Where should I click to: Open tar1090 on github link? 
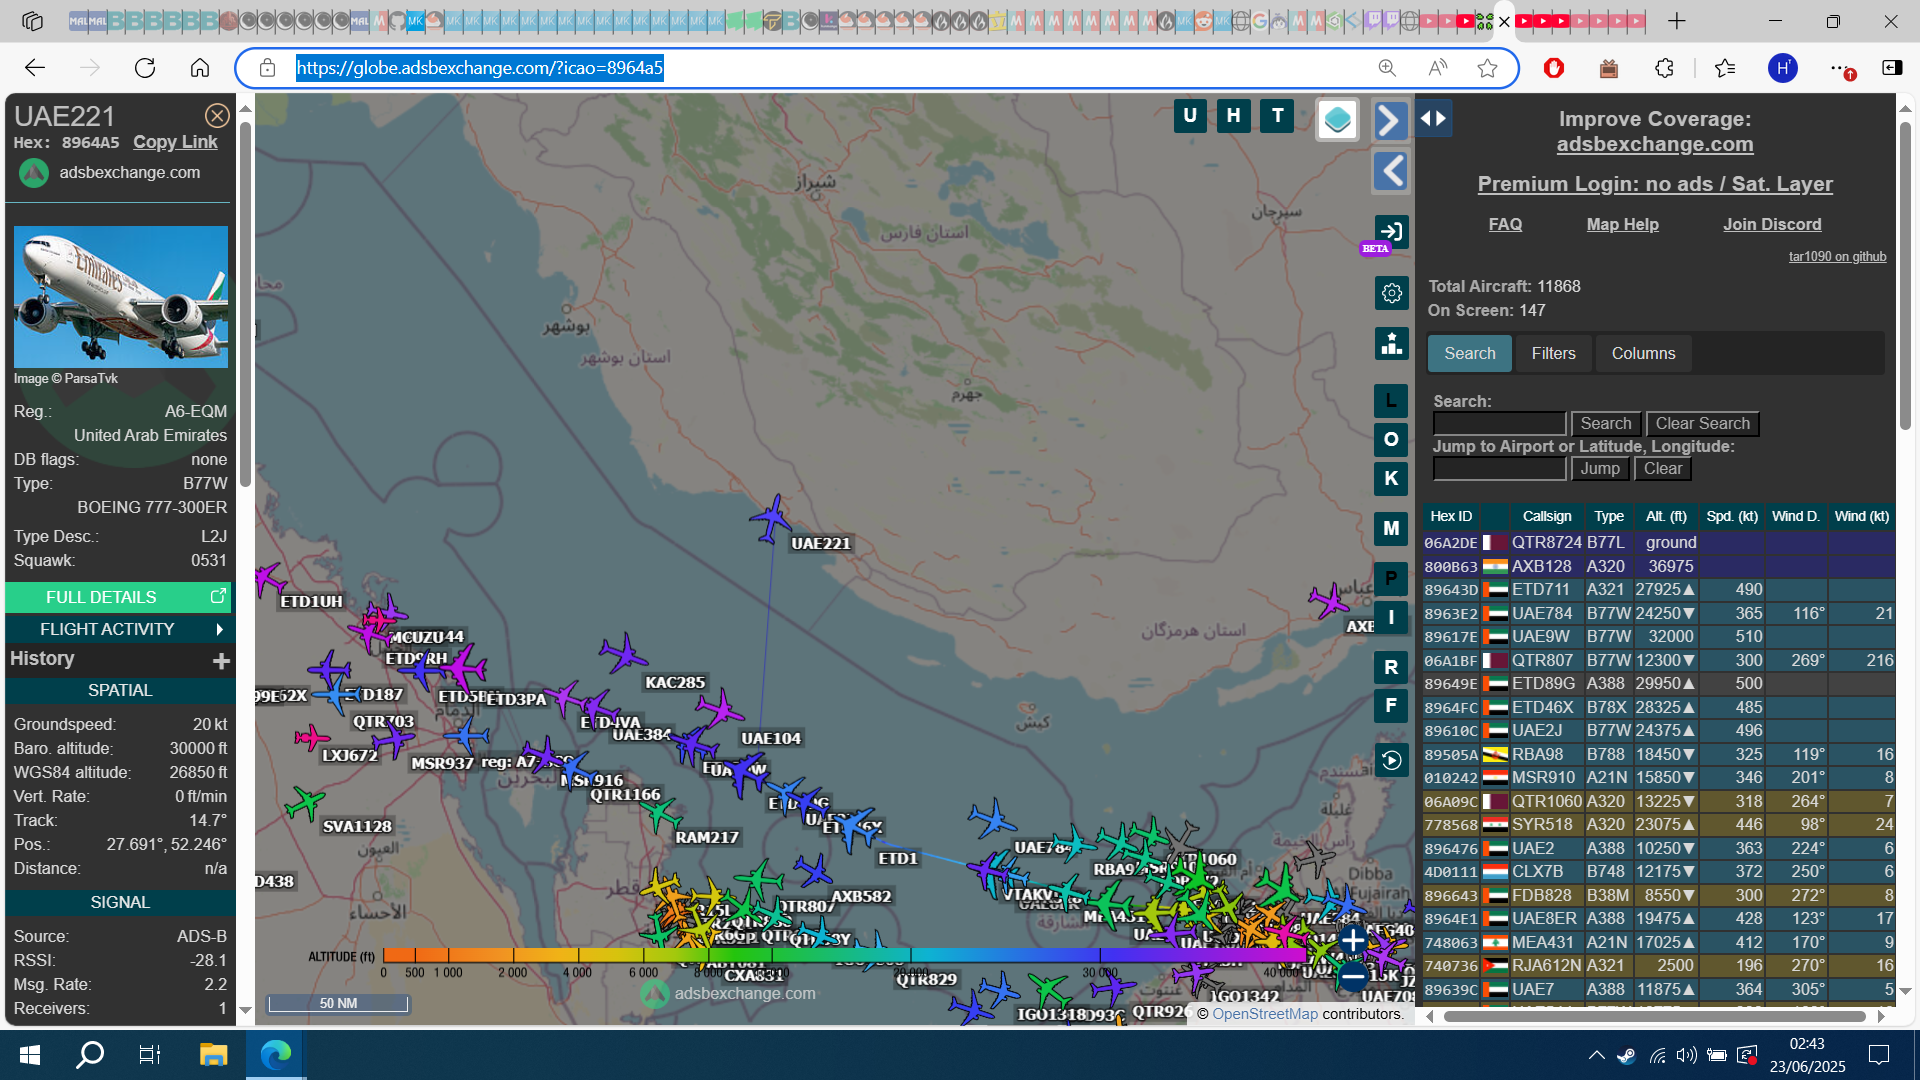tap(1837, 257)
